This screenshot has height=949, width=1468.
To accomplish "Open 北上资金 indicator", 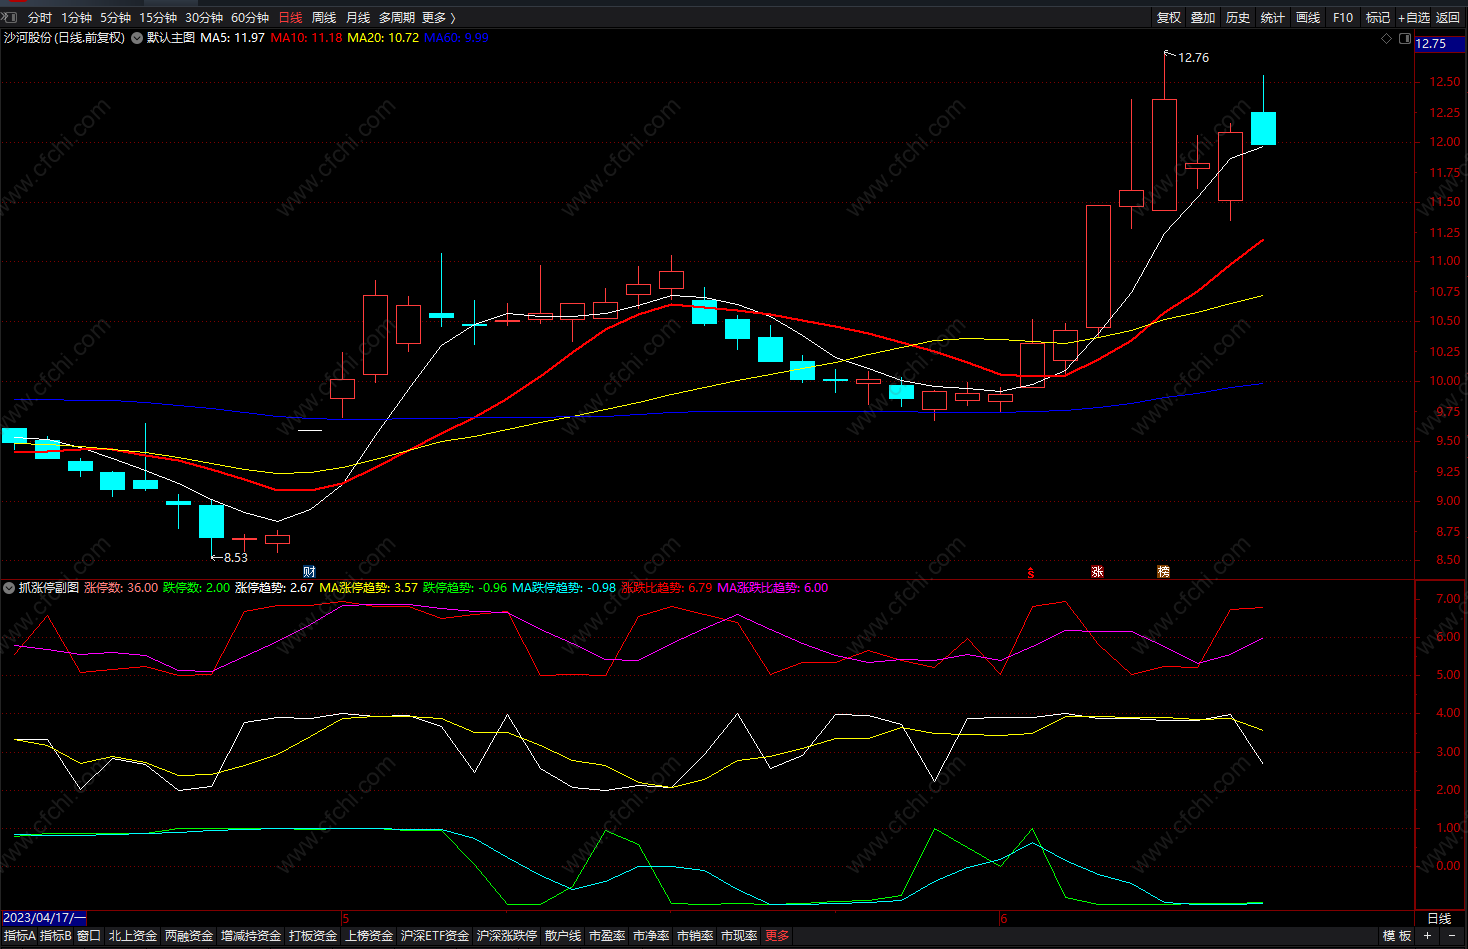I will click(133, 936).
